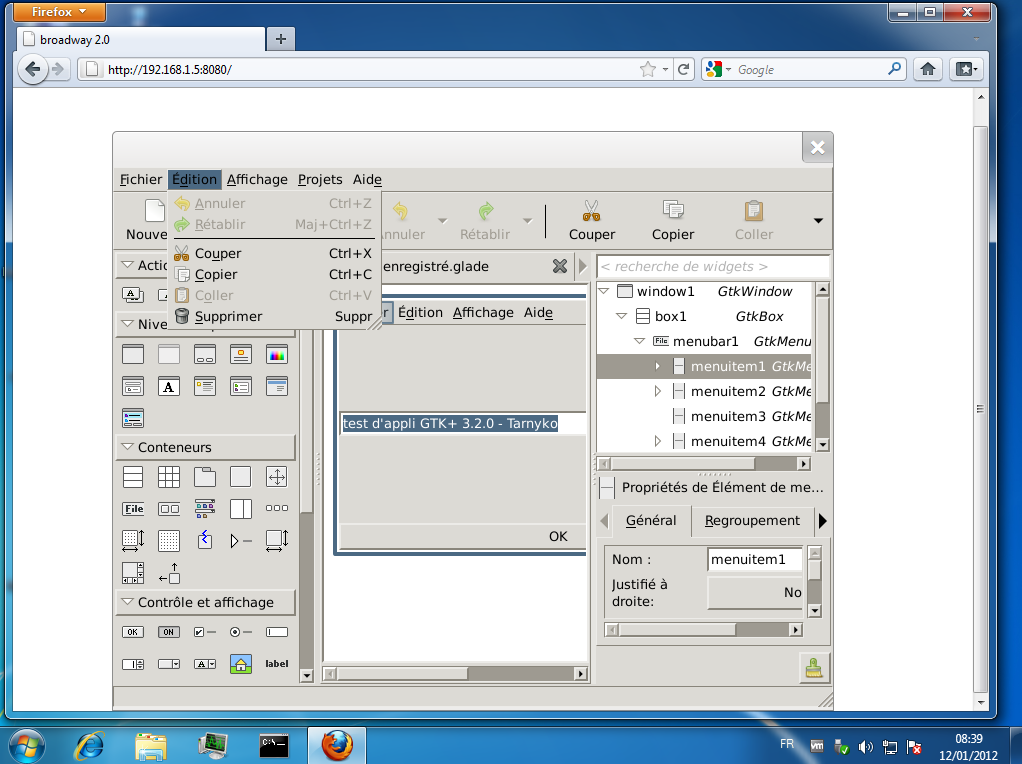This screenshot has height=764, width=1022.
Task: Pick the check button widget in palette
Action: coord(205,632)
